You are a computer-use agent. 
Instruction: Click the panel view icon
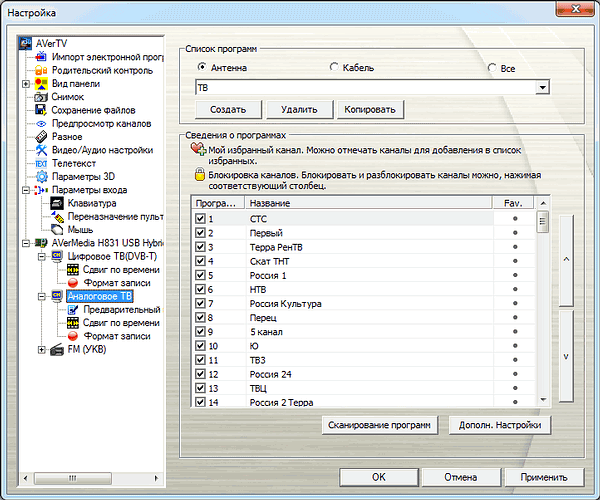click(x=41, y=83)
